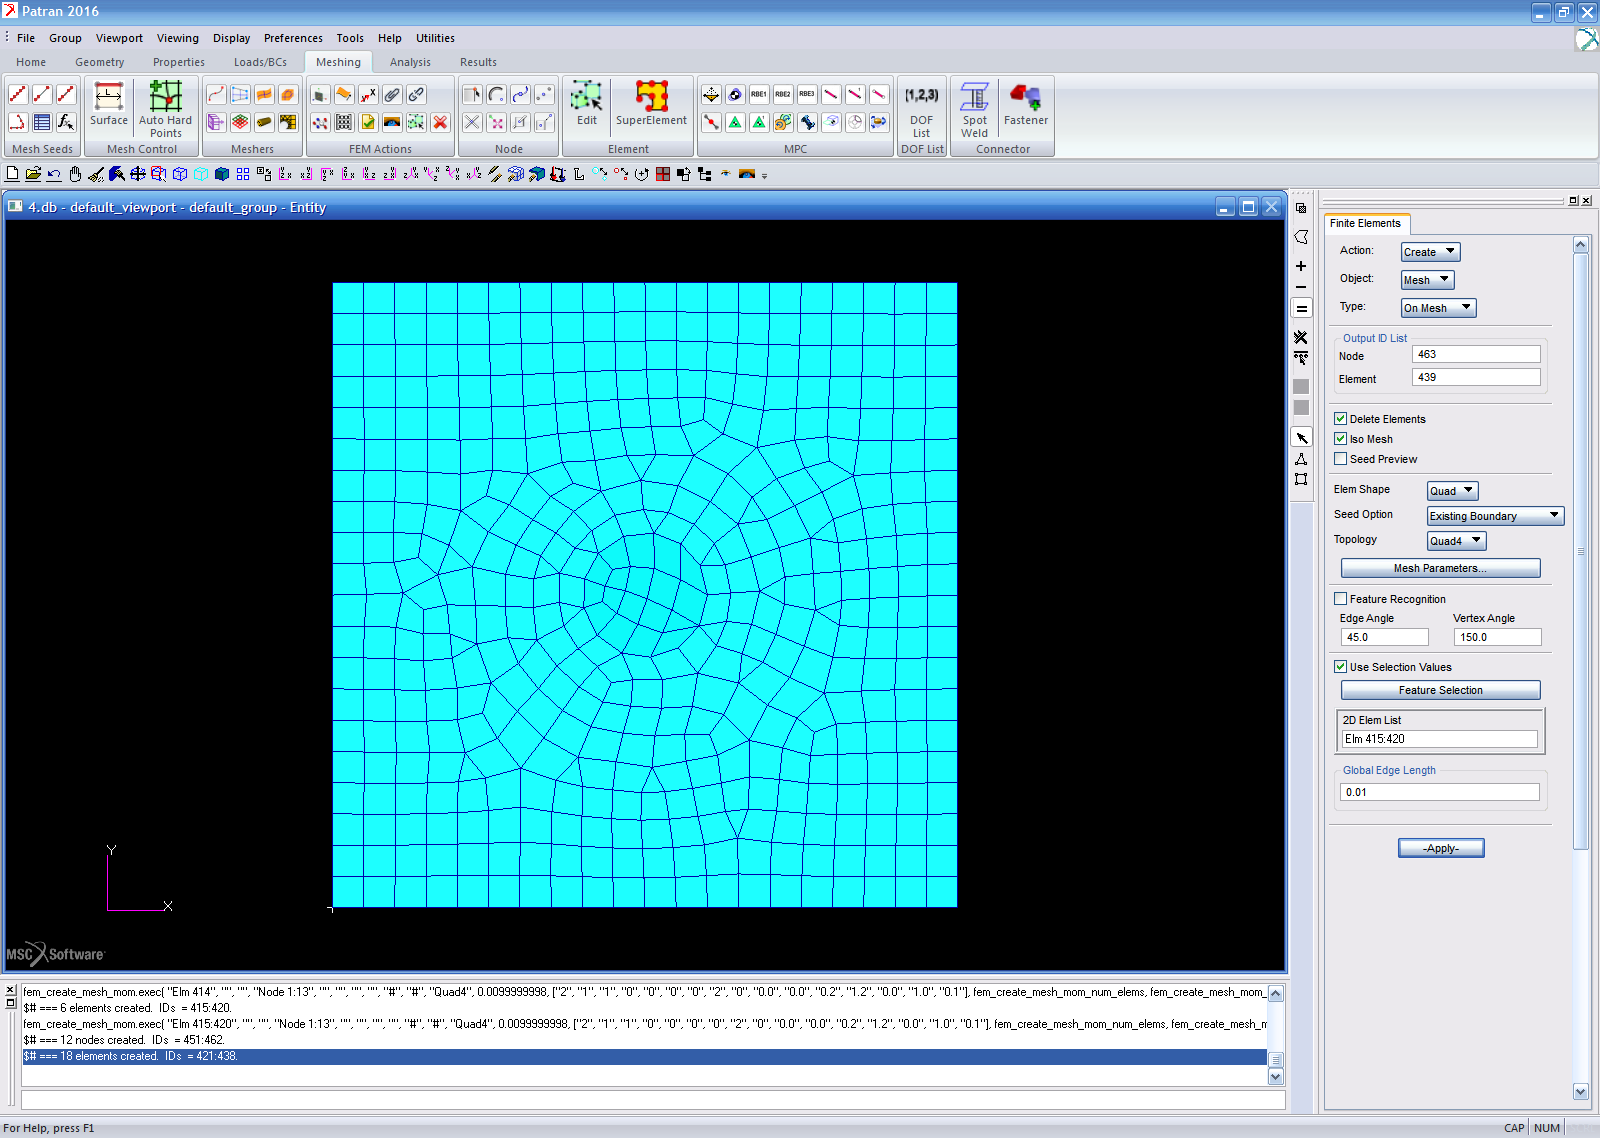Click the New file toolbar icon
The width and height of the screenshot is (1600, 1138).
pos(12,174)
